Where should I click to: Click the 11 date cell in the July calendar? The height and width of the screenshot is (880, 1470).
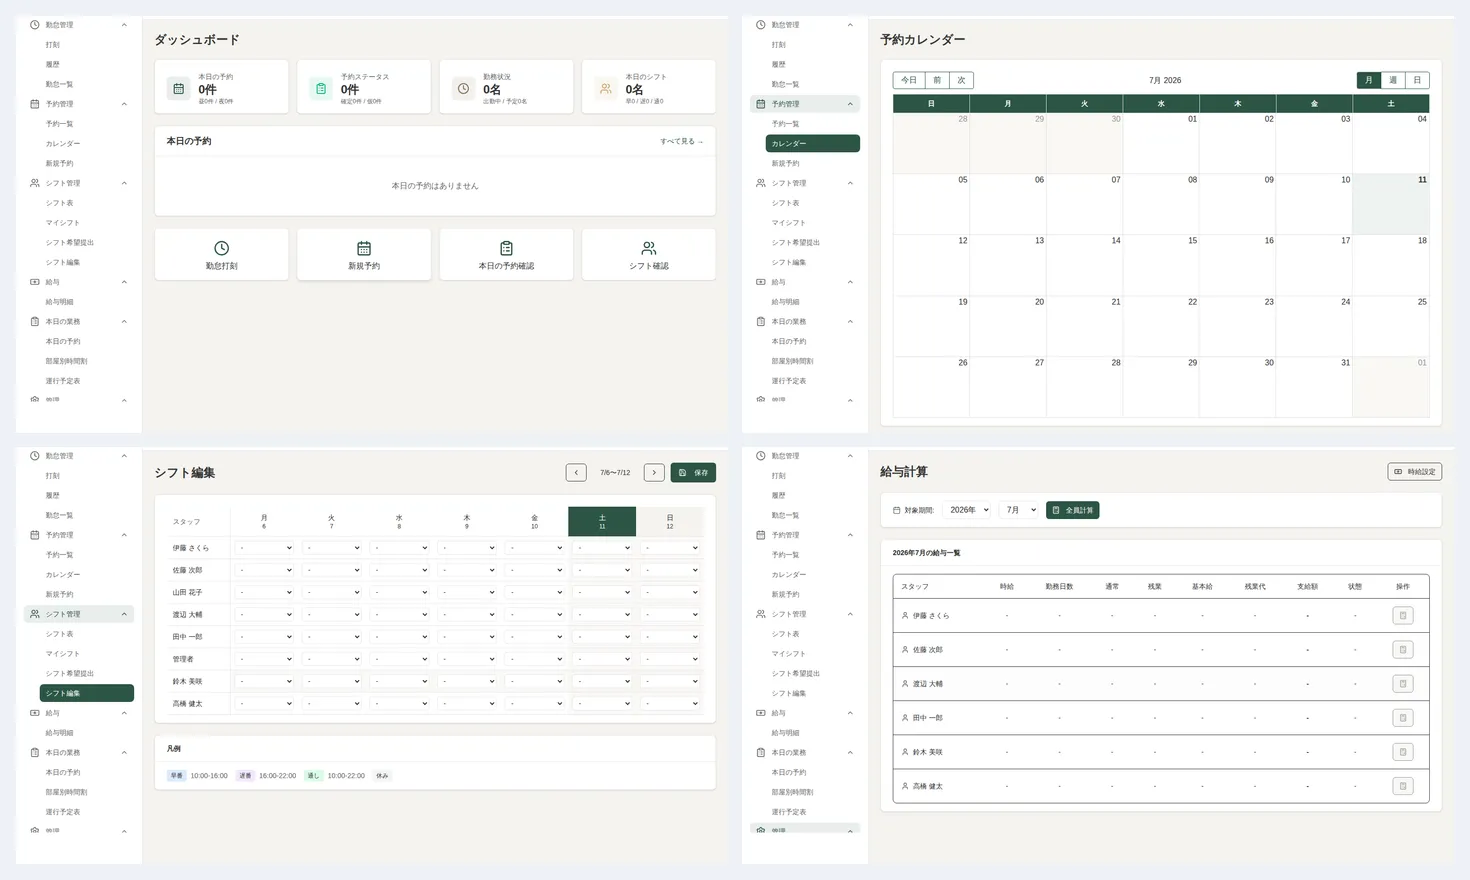point(1391,205)
